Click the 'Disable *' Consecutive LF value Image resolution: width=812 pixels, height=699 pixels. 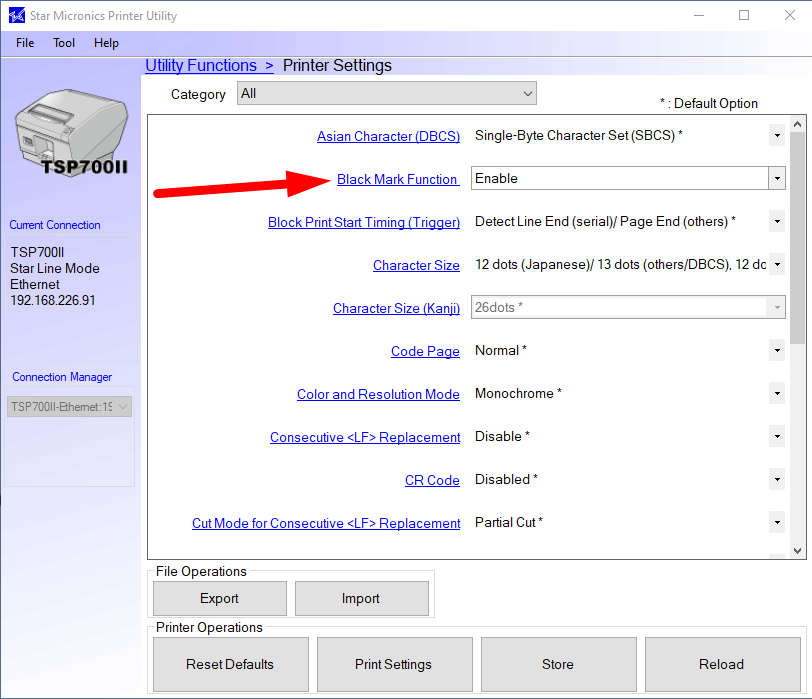pyautogui.click(x=502, y=436)
